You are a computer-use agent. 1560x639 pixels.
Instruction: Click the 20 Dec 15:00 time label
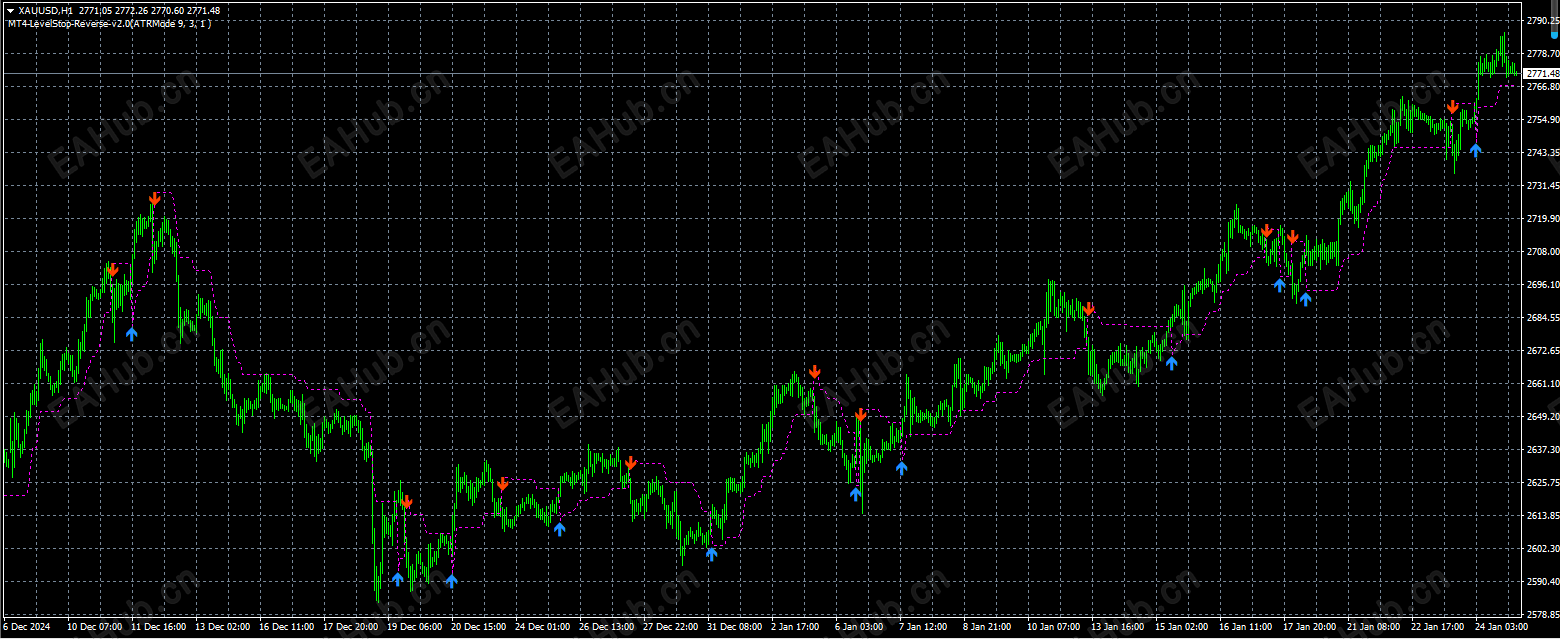[x=478, y=627]
